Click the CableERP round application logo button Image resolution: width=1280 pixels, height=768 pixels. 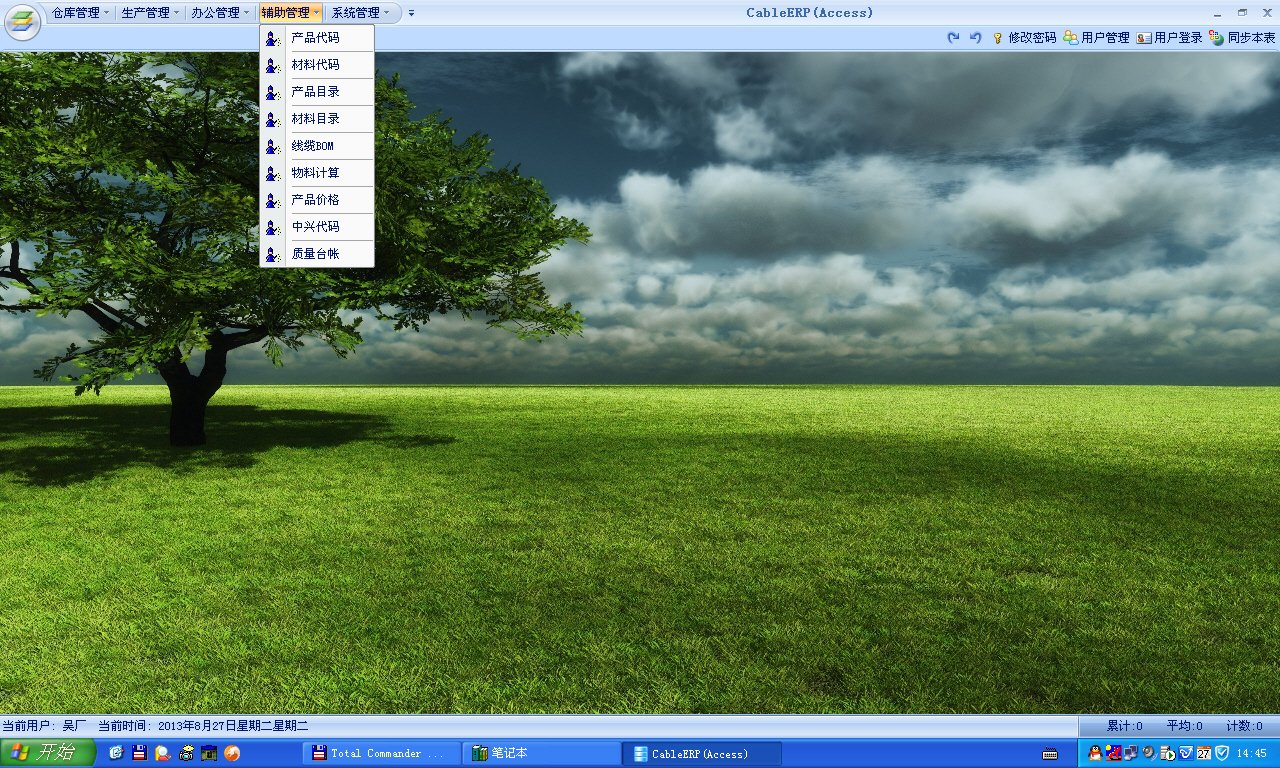pyautogui.click(x=22, y=22)
